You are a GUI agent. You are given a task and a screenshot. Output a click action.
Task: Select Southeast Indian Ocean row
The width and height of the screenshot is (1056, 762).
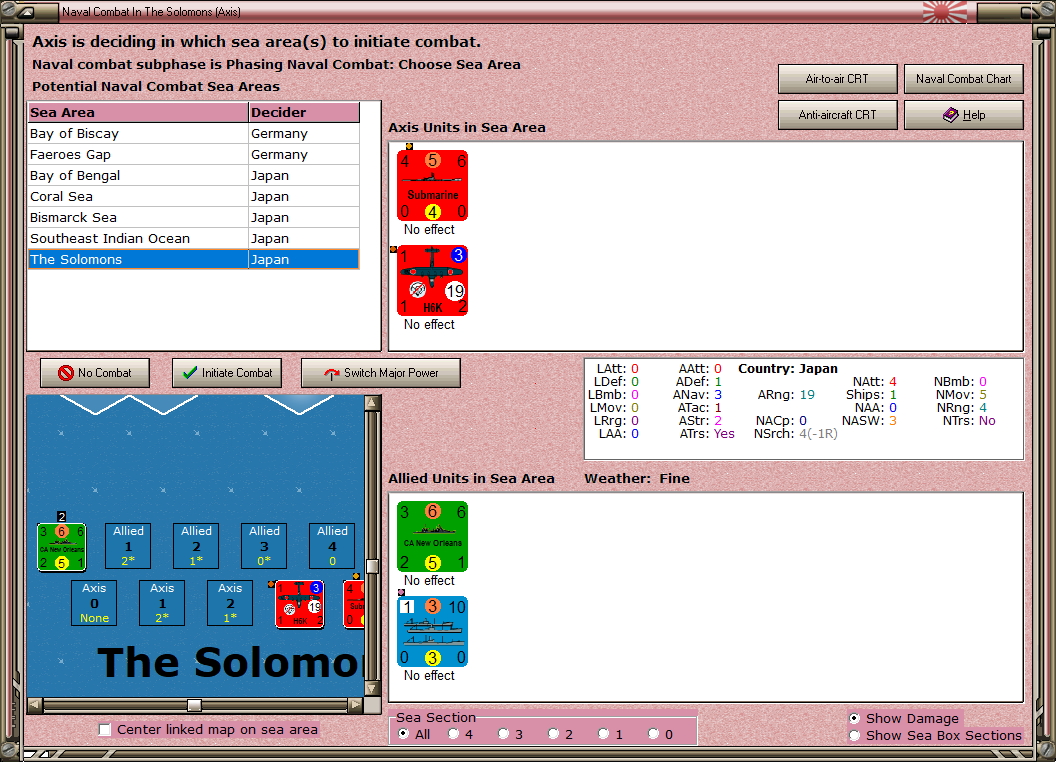pos(193,238)
